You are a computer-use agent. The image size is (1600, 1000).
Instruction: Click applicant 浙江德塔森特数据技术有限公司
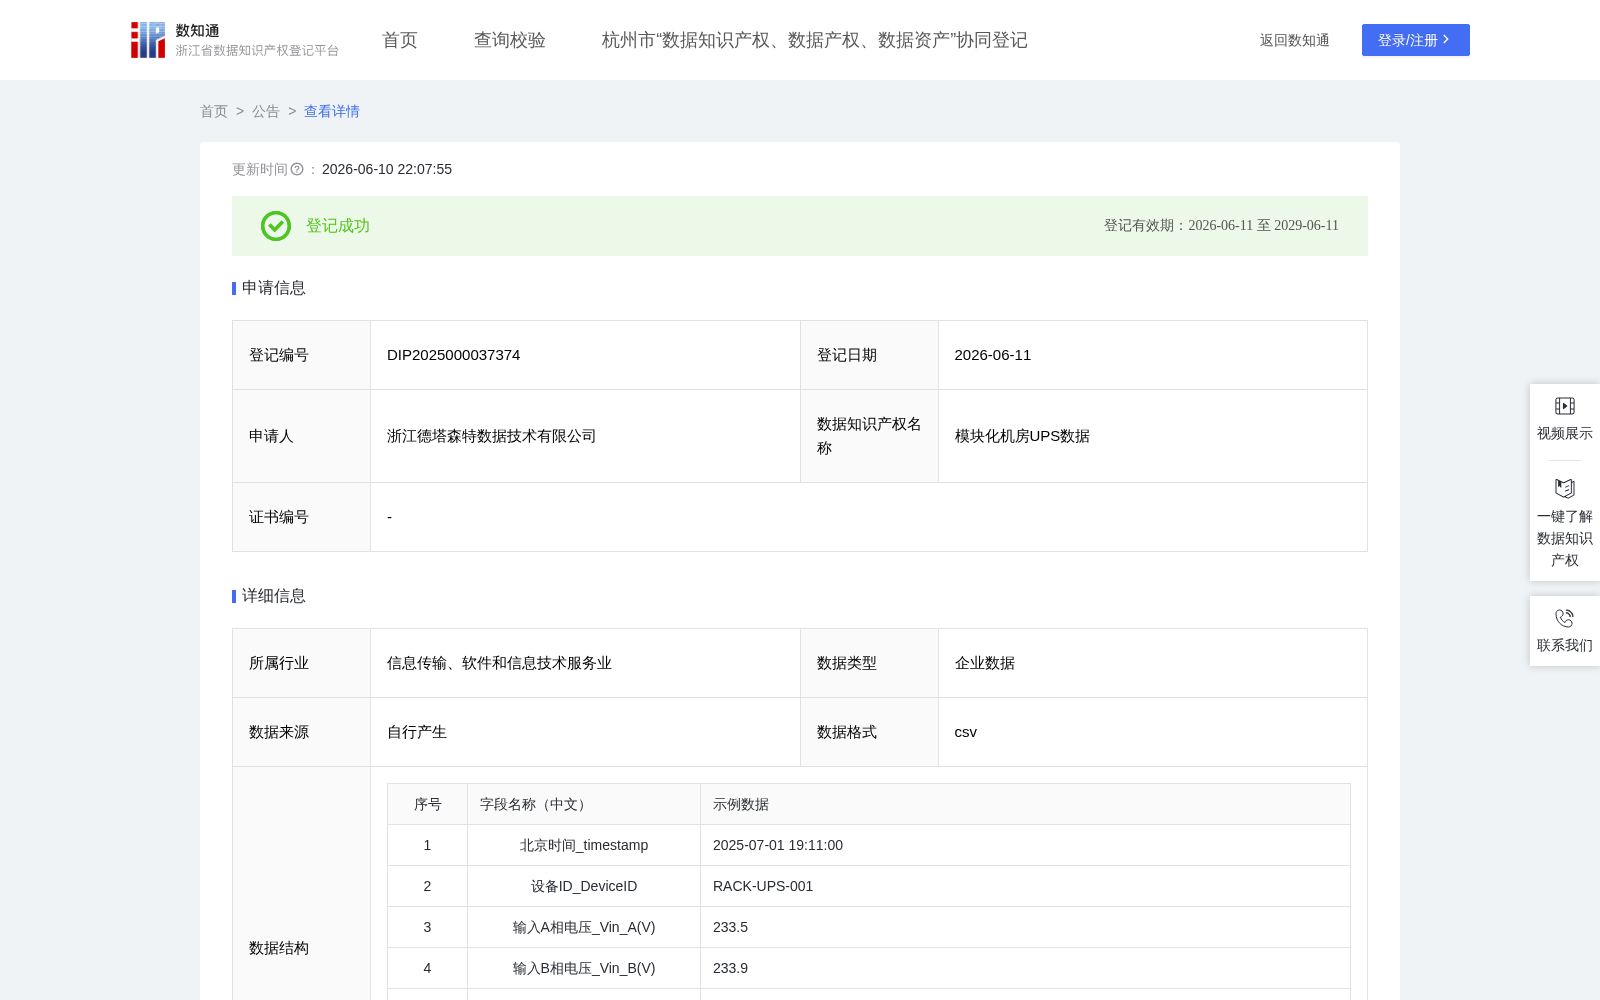[491, 436]
